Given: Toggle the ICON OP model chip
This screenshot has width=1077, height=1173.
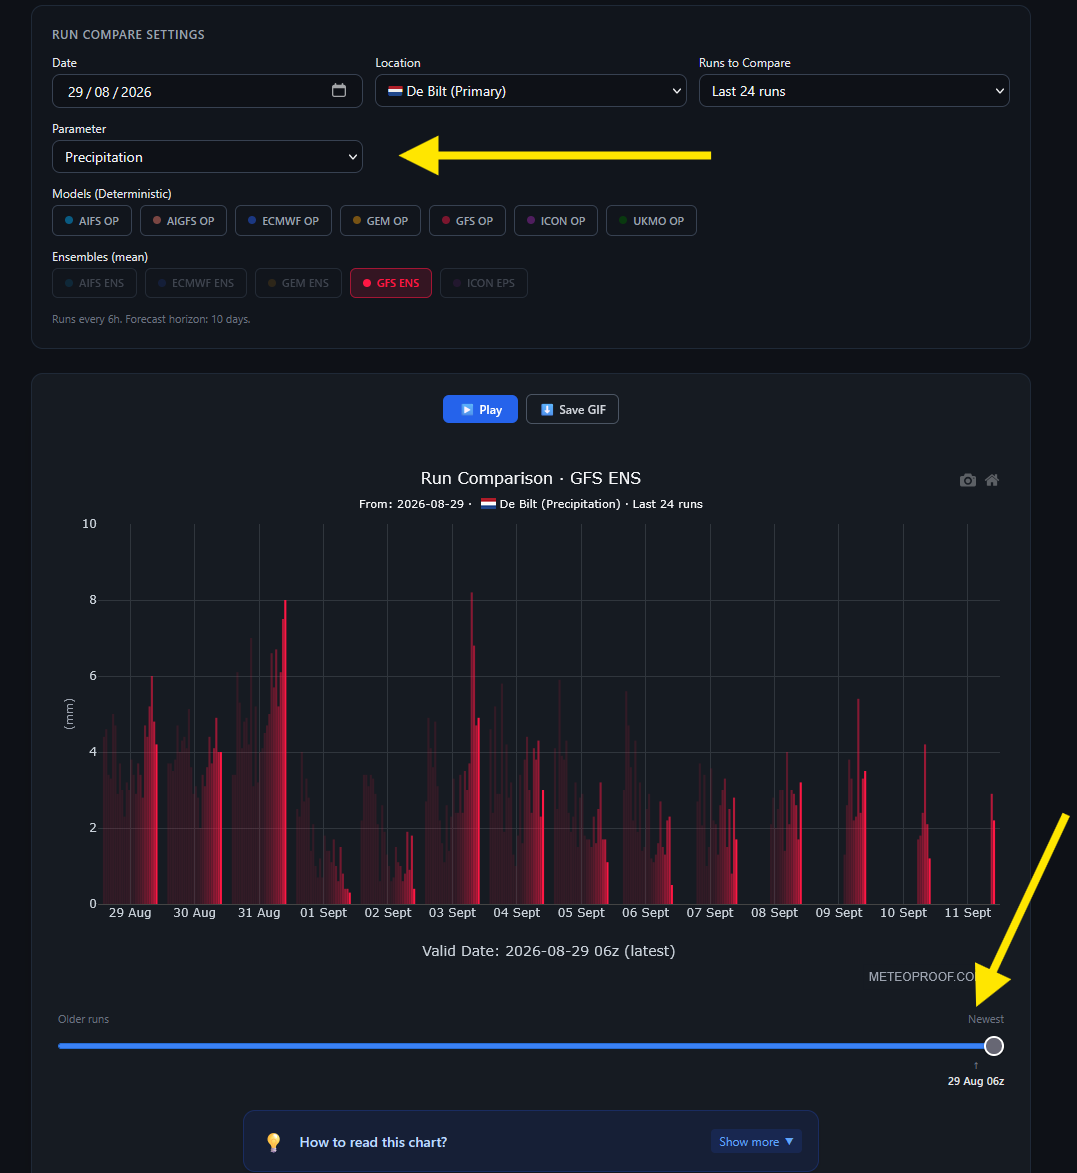Looking at the screenshot, I should [556, 221].
